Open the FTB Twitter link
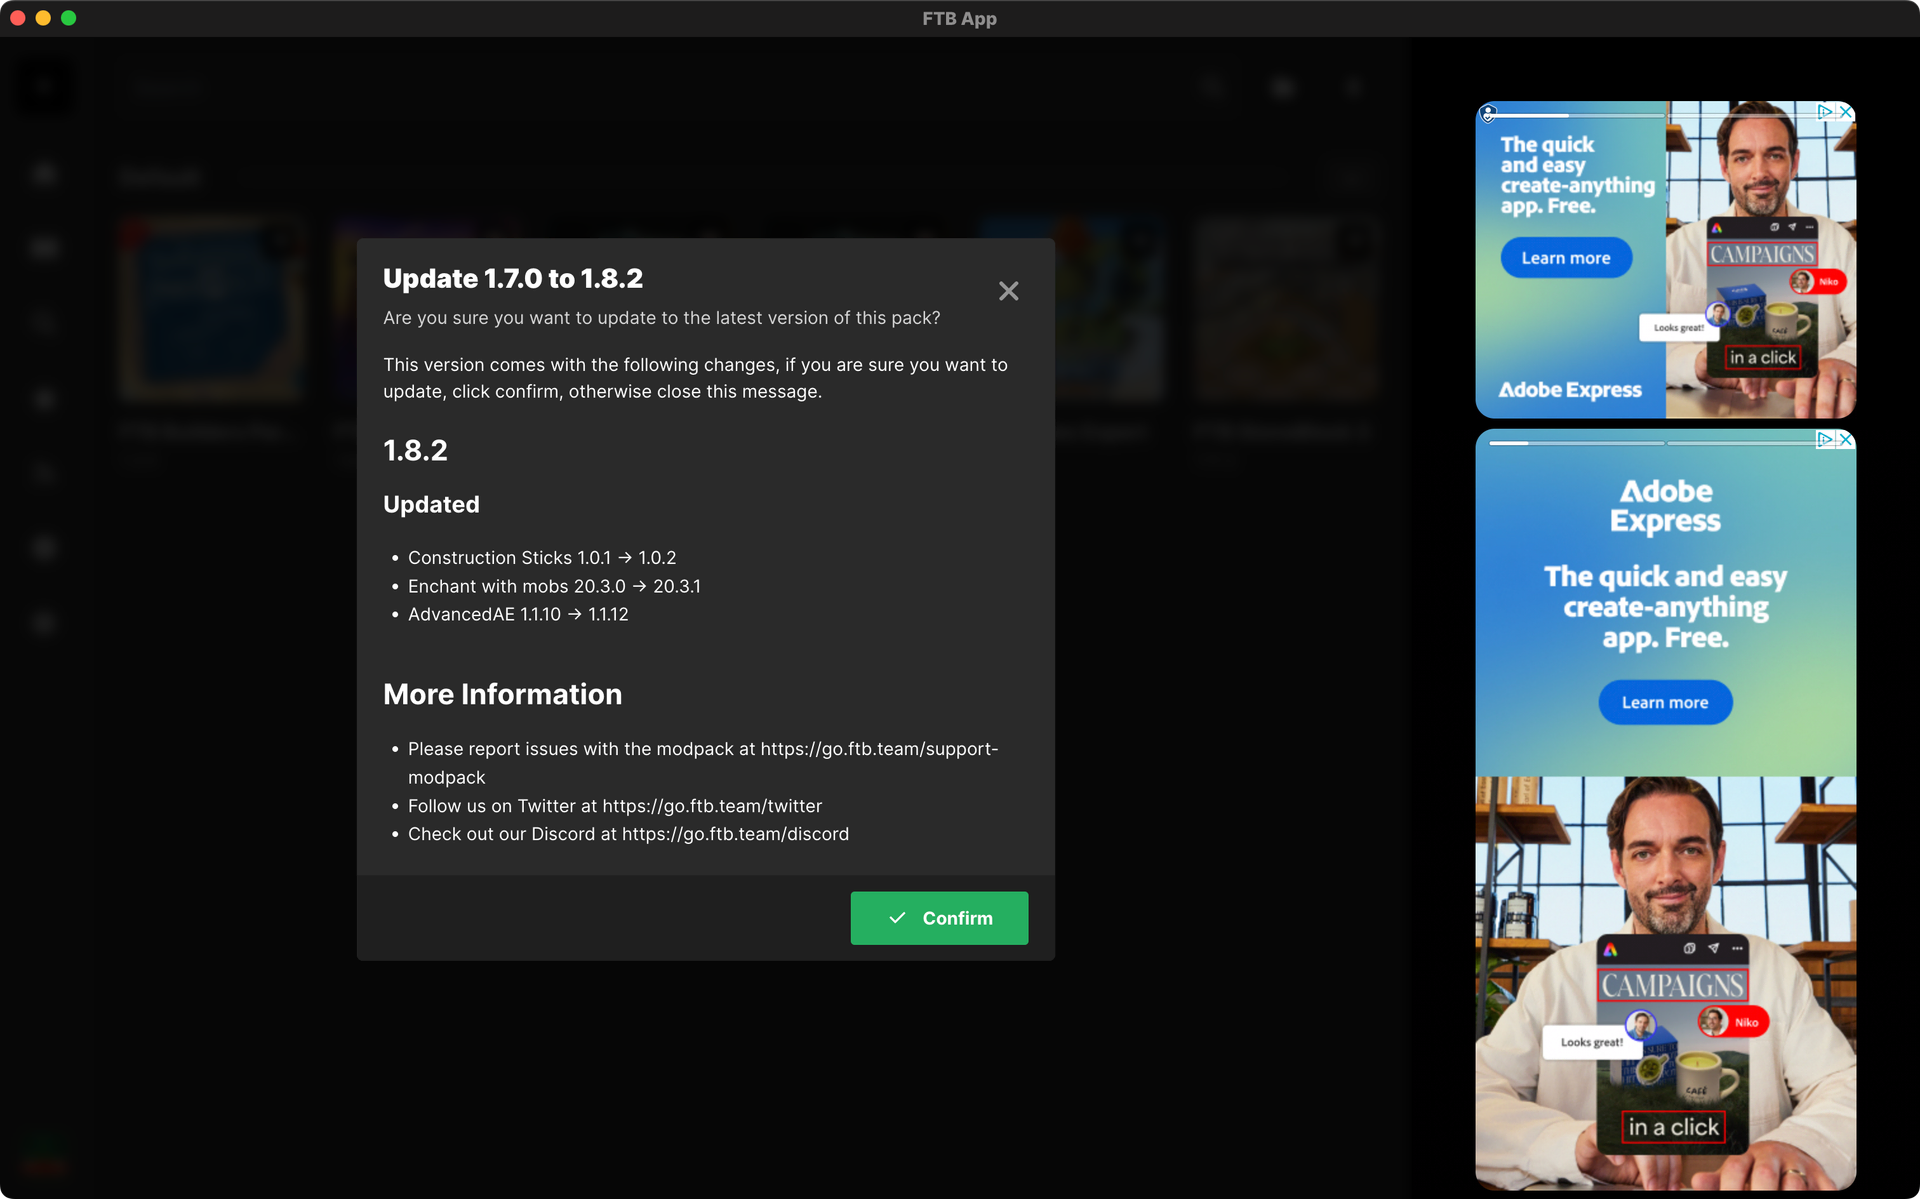 712,806
